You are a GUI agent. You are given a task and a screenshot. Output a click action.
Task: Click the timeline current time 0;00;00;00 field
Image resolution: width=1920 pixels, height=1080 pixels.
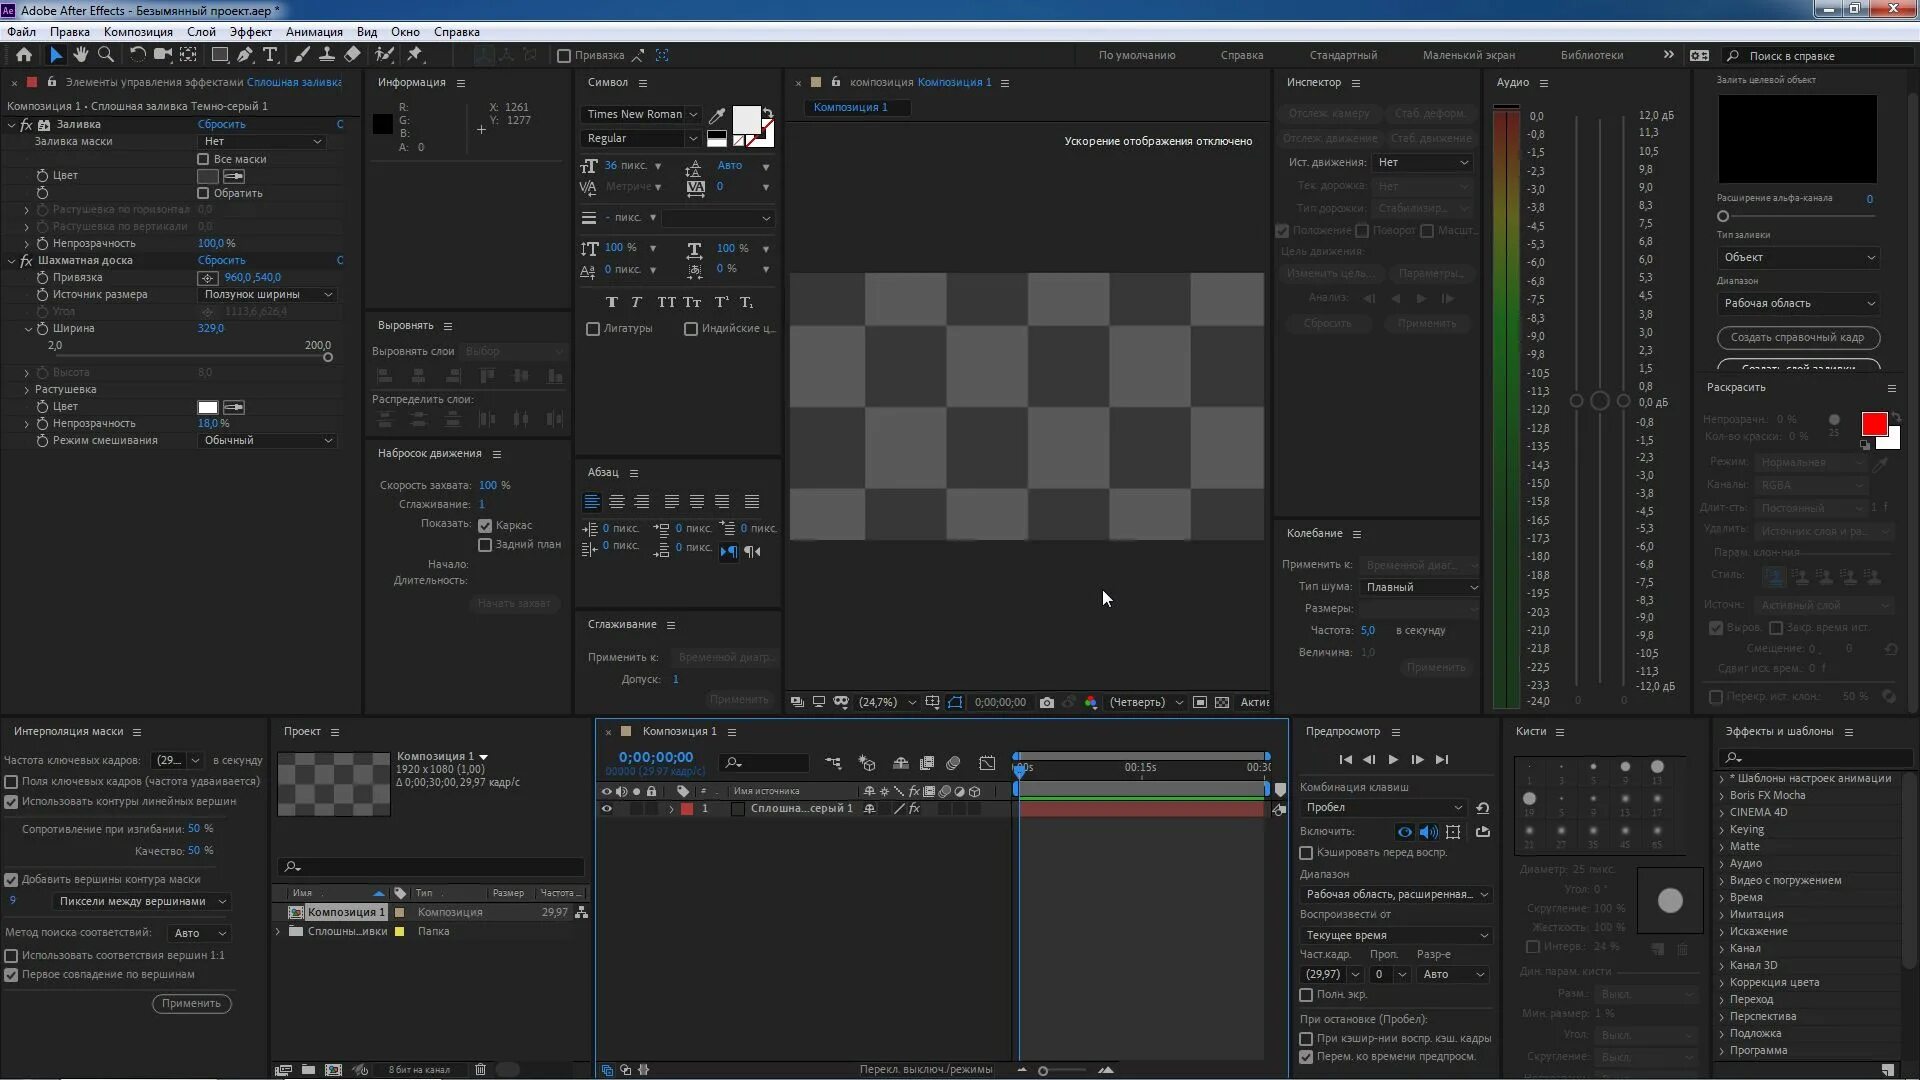(655, 758)
